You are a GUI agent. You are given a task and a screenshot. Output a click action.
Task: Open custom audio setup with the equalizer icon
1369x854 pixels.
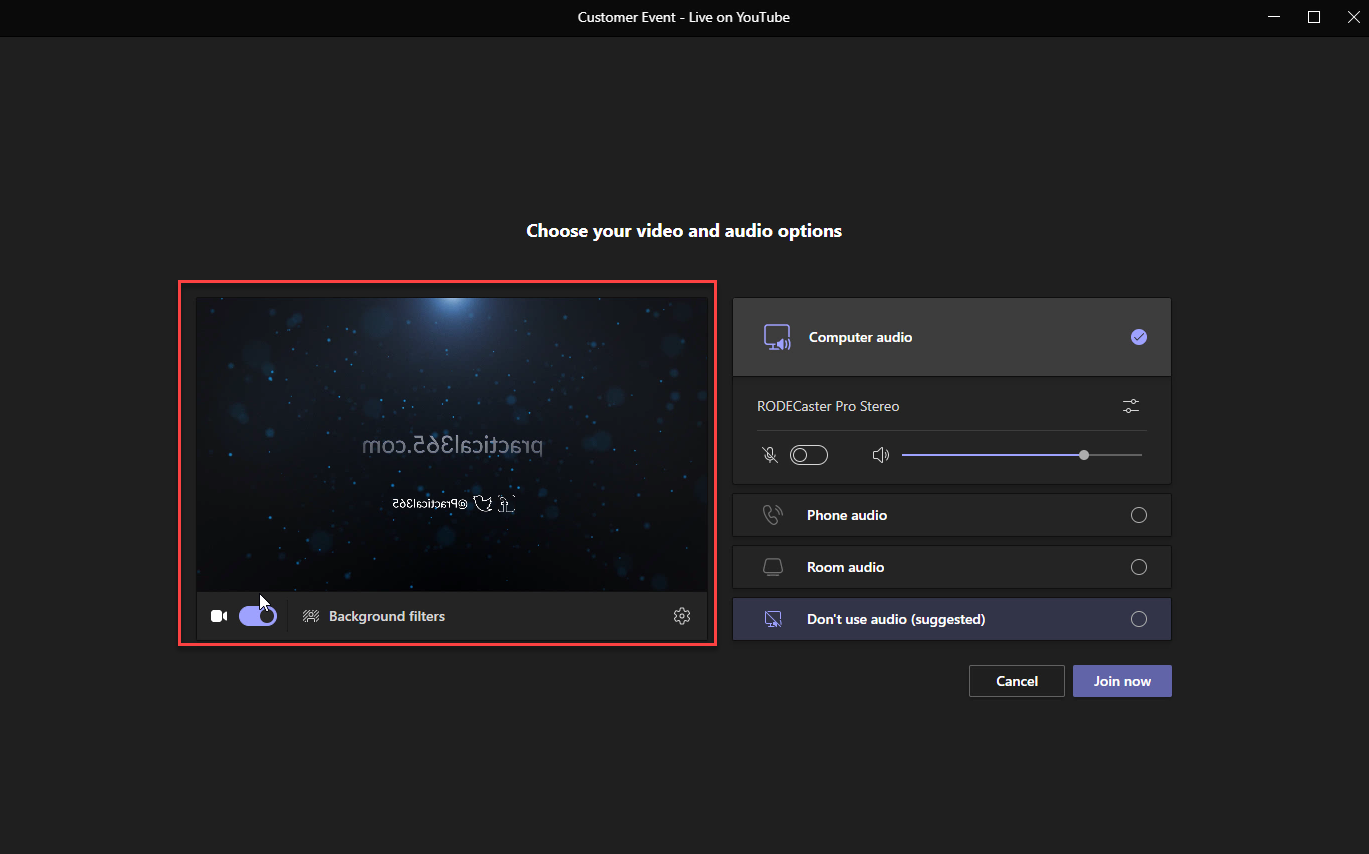(1130, 406)
